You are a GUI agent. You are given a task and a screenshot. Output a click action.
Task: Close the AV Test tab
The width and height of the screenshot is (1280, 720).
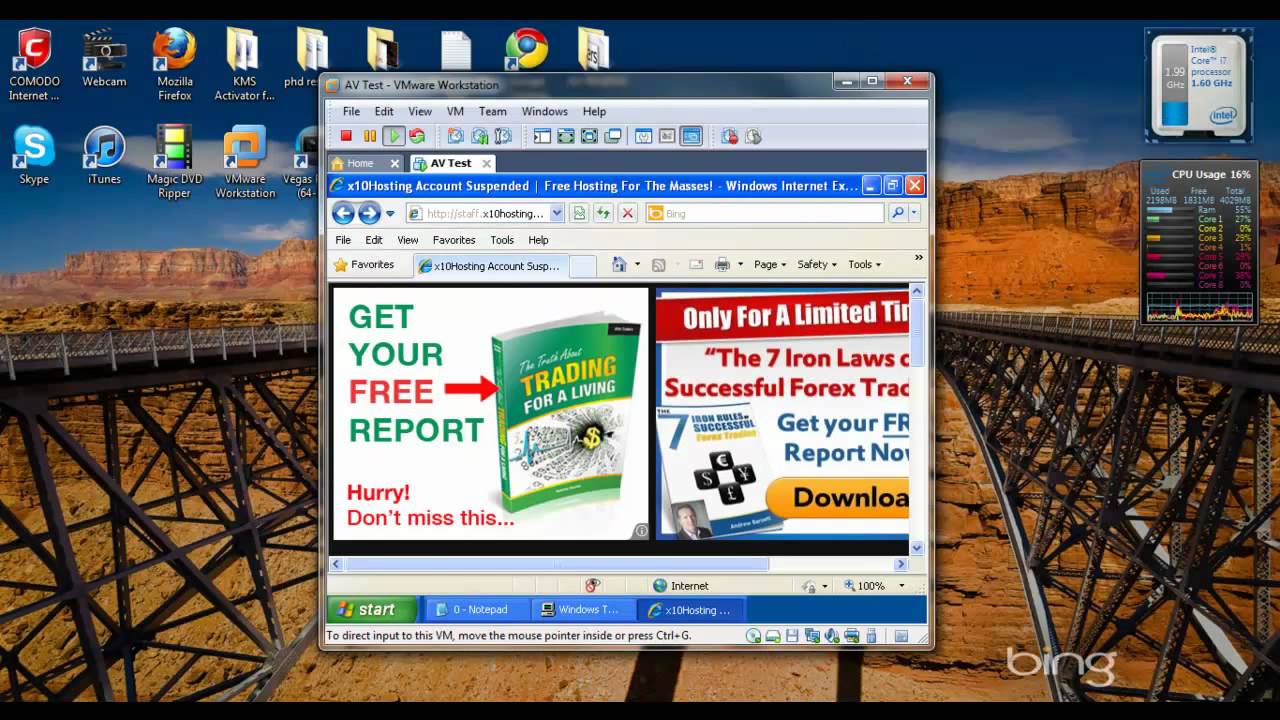point(487,163)
